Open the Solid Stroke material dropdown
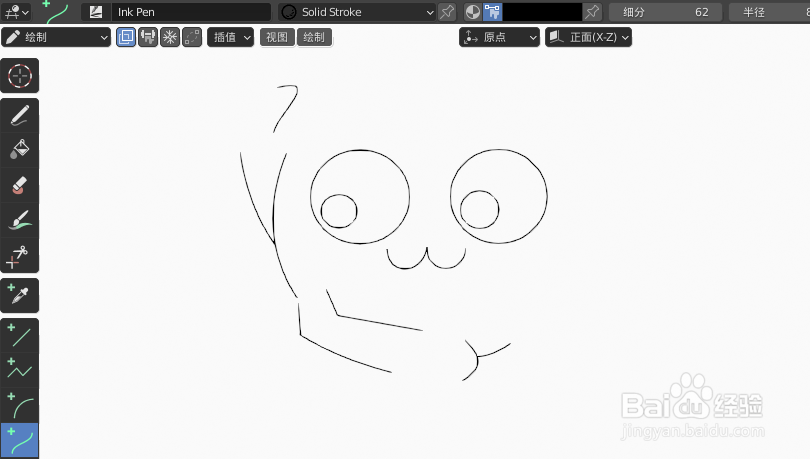 (356, 12)
